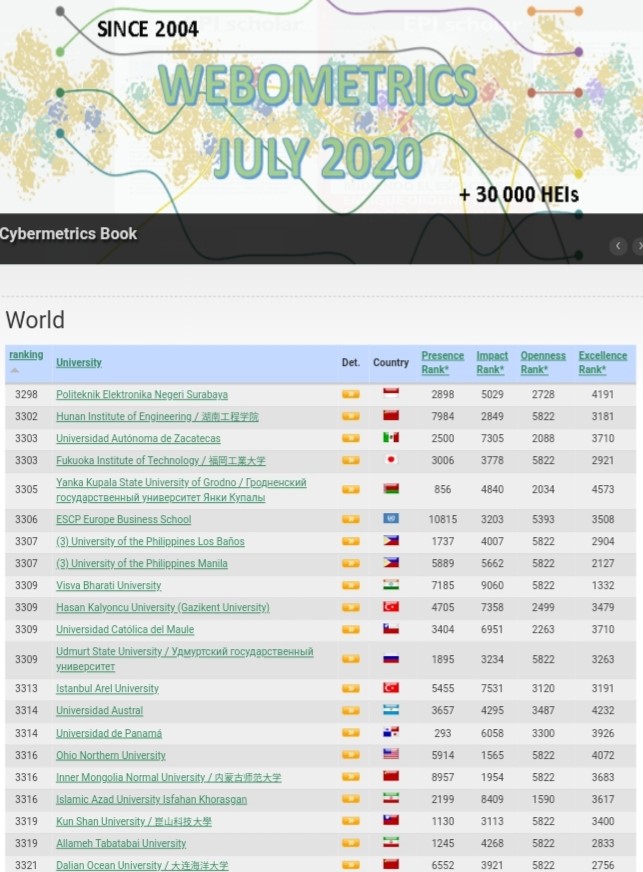Open Ohio Northern University link
The image size is (643, 872).
point(111,755)
